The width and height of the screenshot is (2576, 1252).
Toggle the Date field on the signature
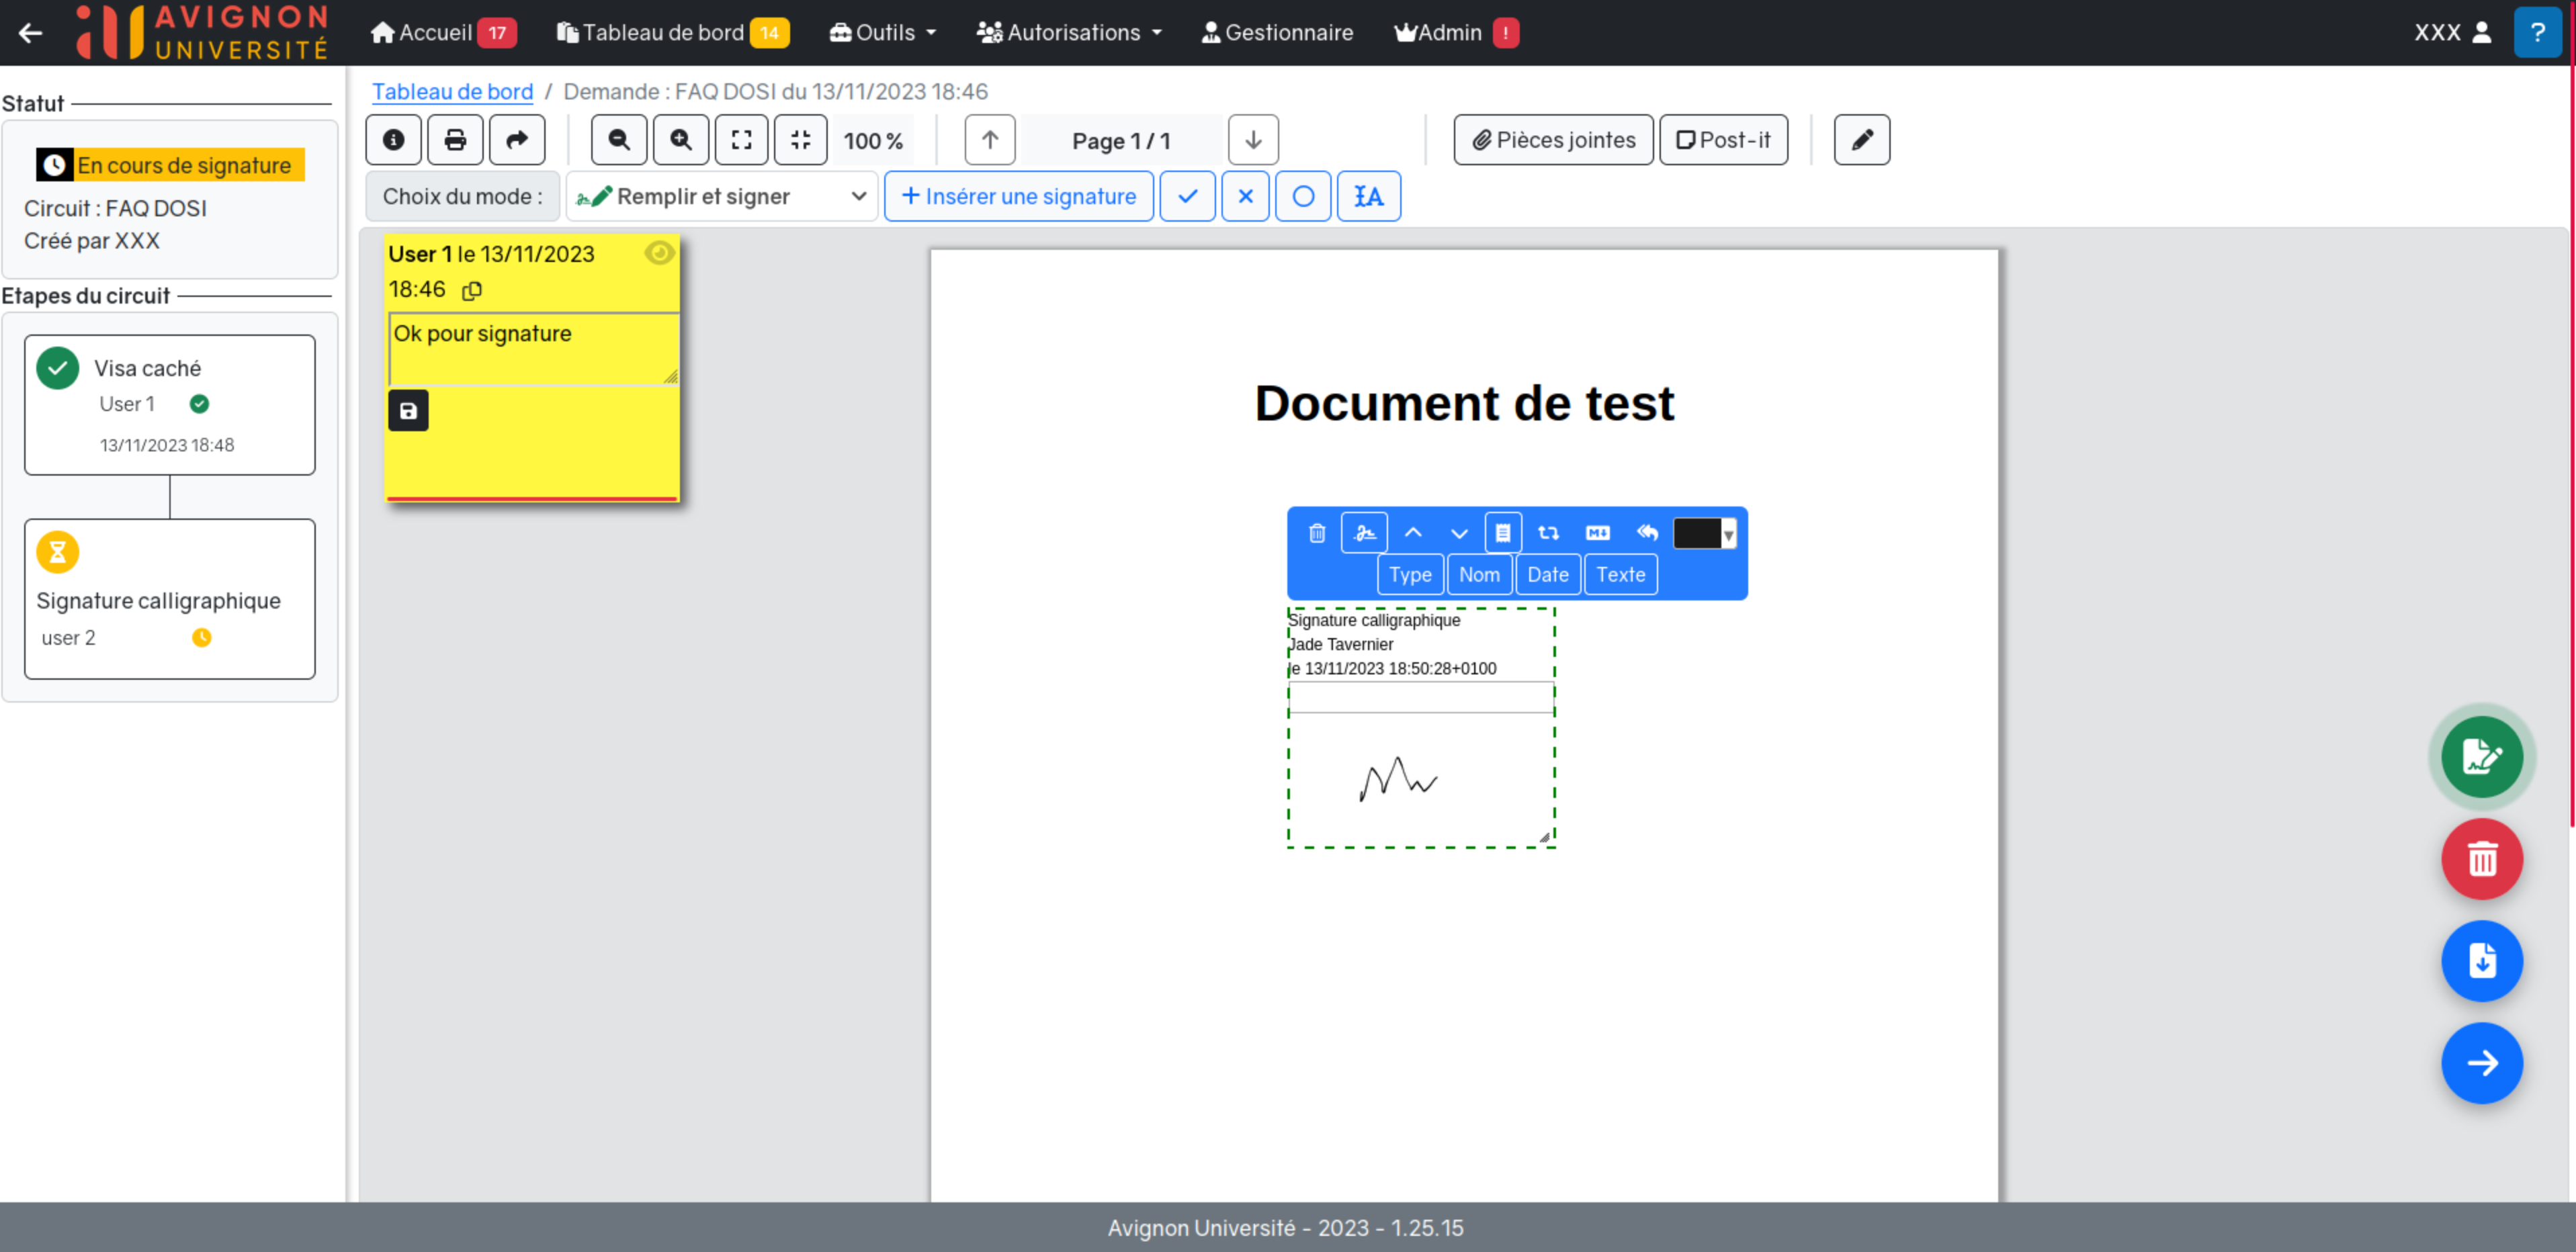coord(1547,575)
